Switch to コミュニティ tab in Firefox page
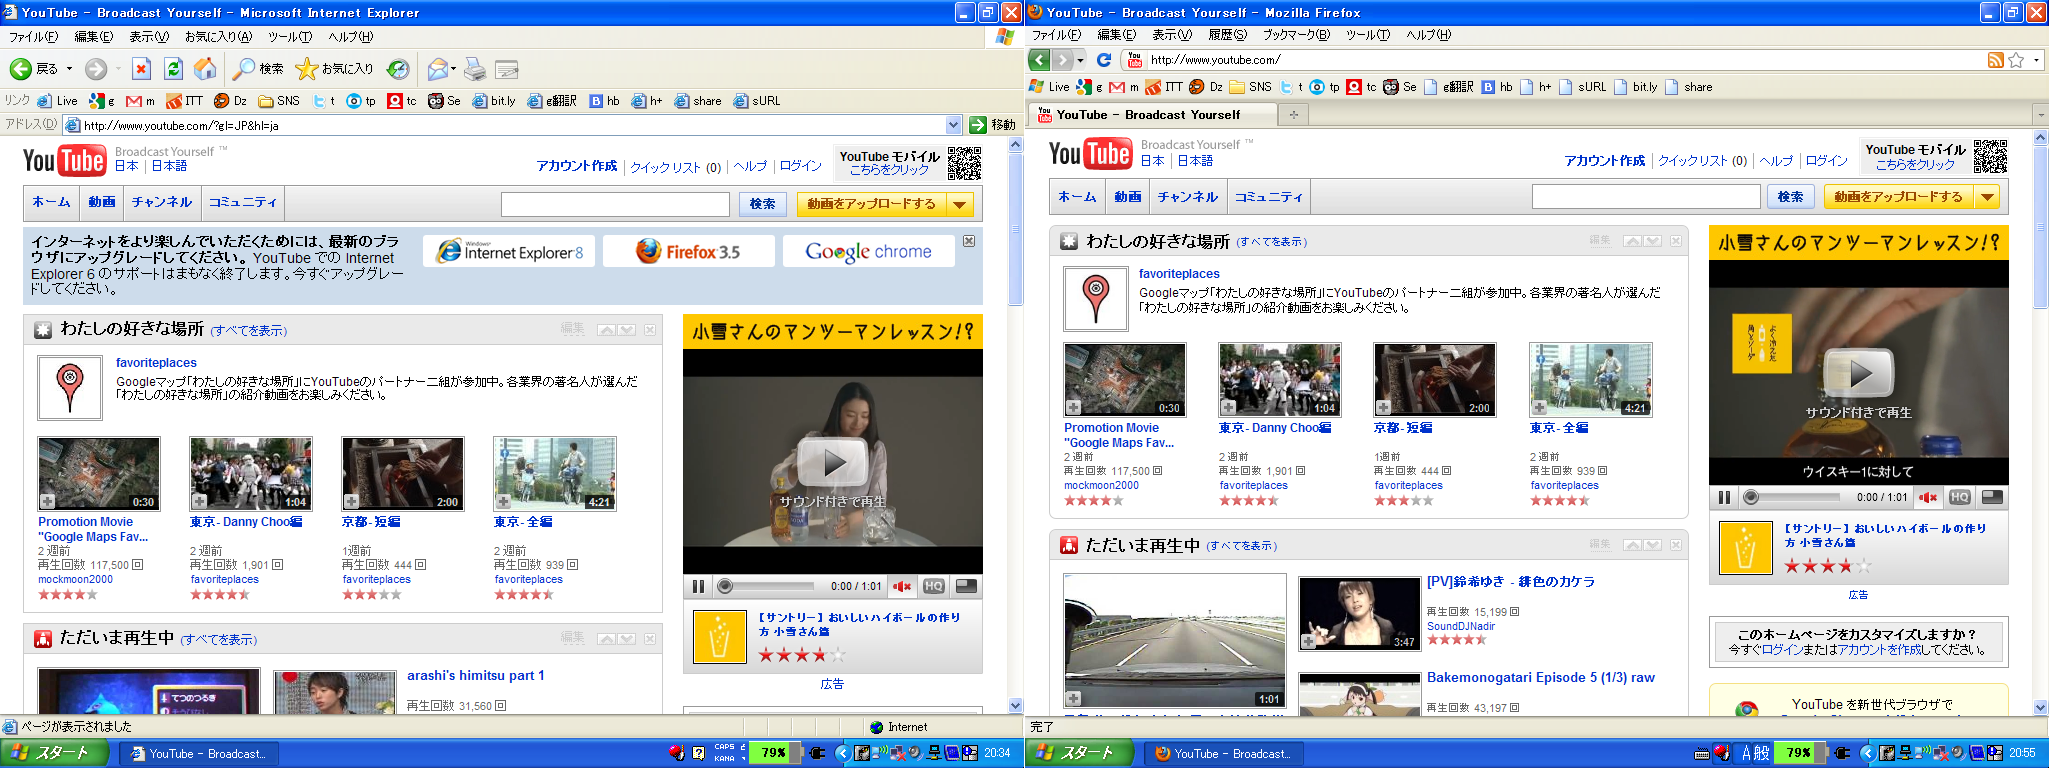The width and height of the screenshot is (2049, 768). click(x=1268, y=197)
